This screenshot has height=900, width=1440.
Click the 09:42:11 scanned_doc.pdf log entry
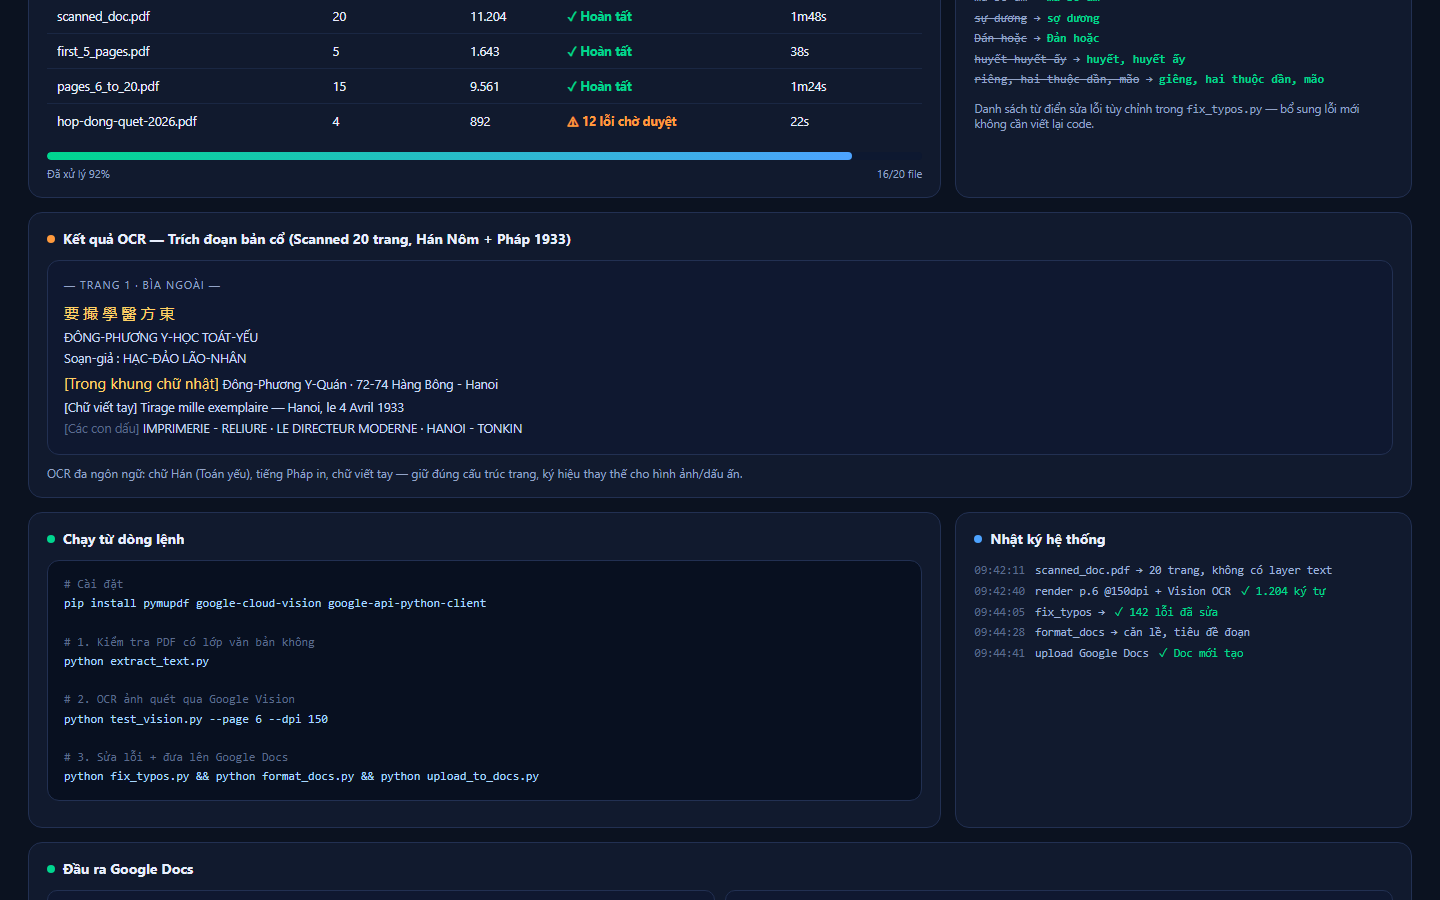1153,571
